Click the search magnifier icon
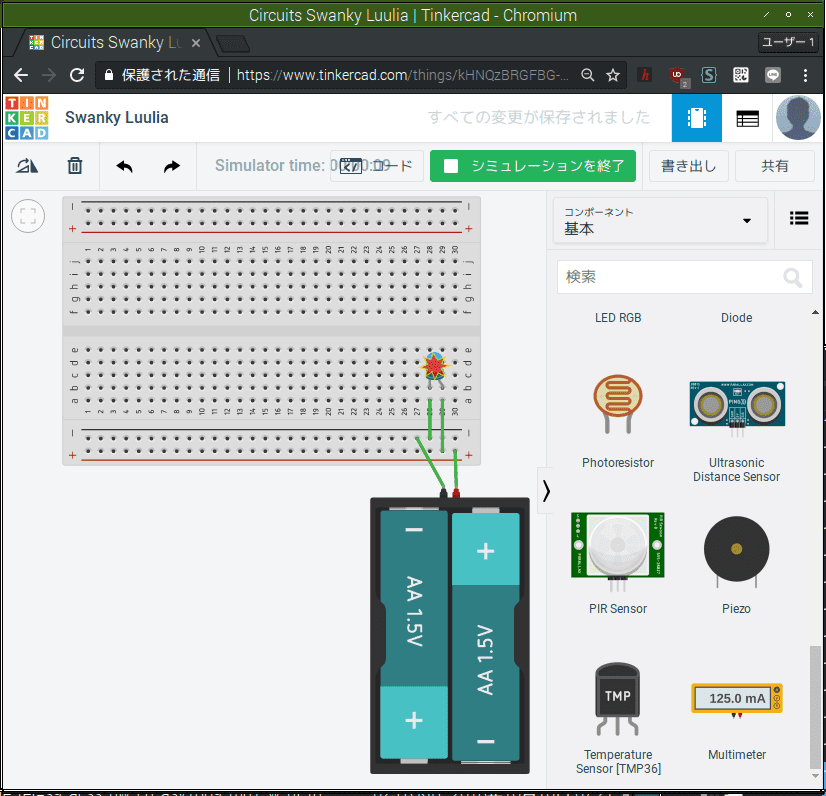826x796 pixels. coord(792,277)
